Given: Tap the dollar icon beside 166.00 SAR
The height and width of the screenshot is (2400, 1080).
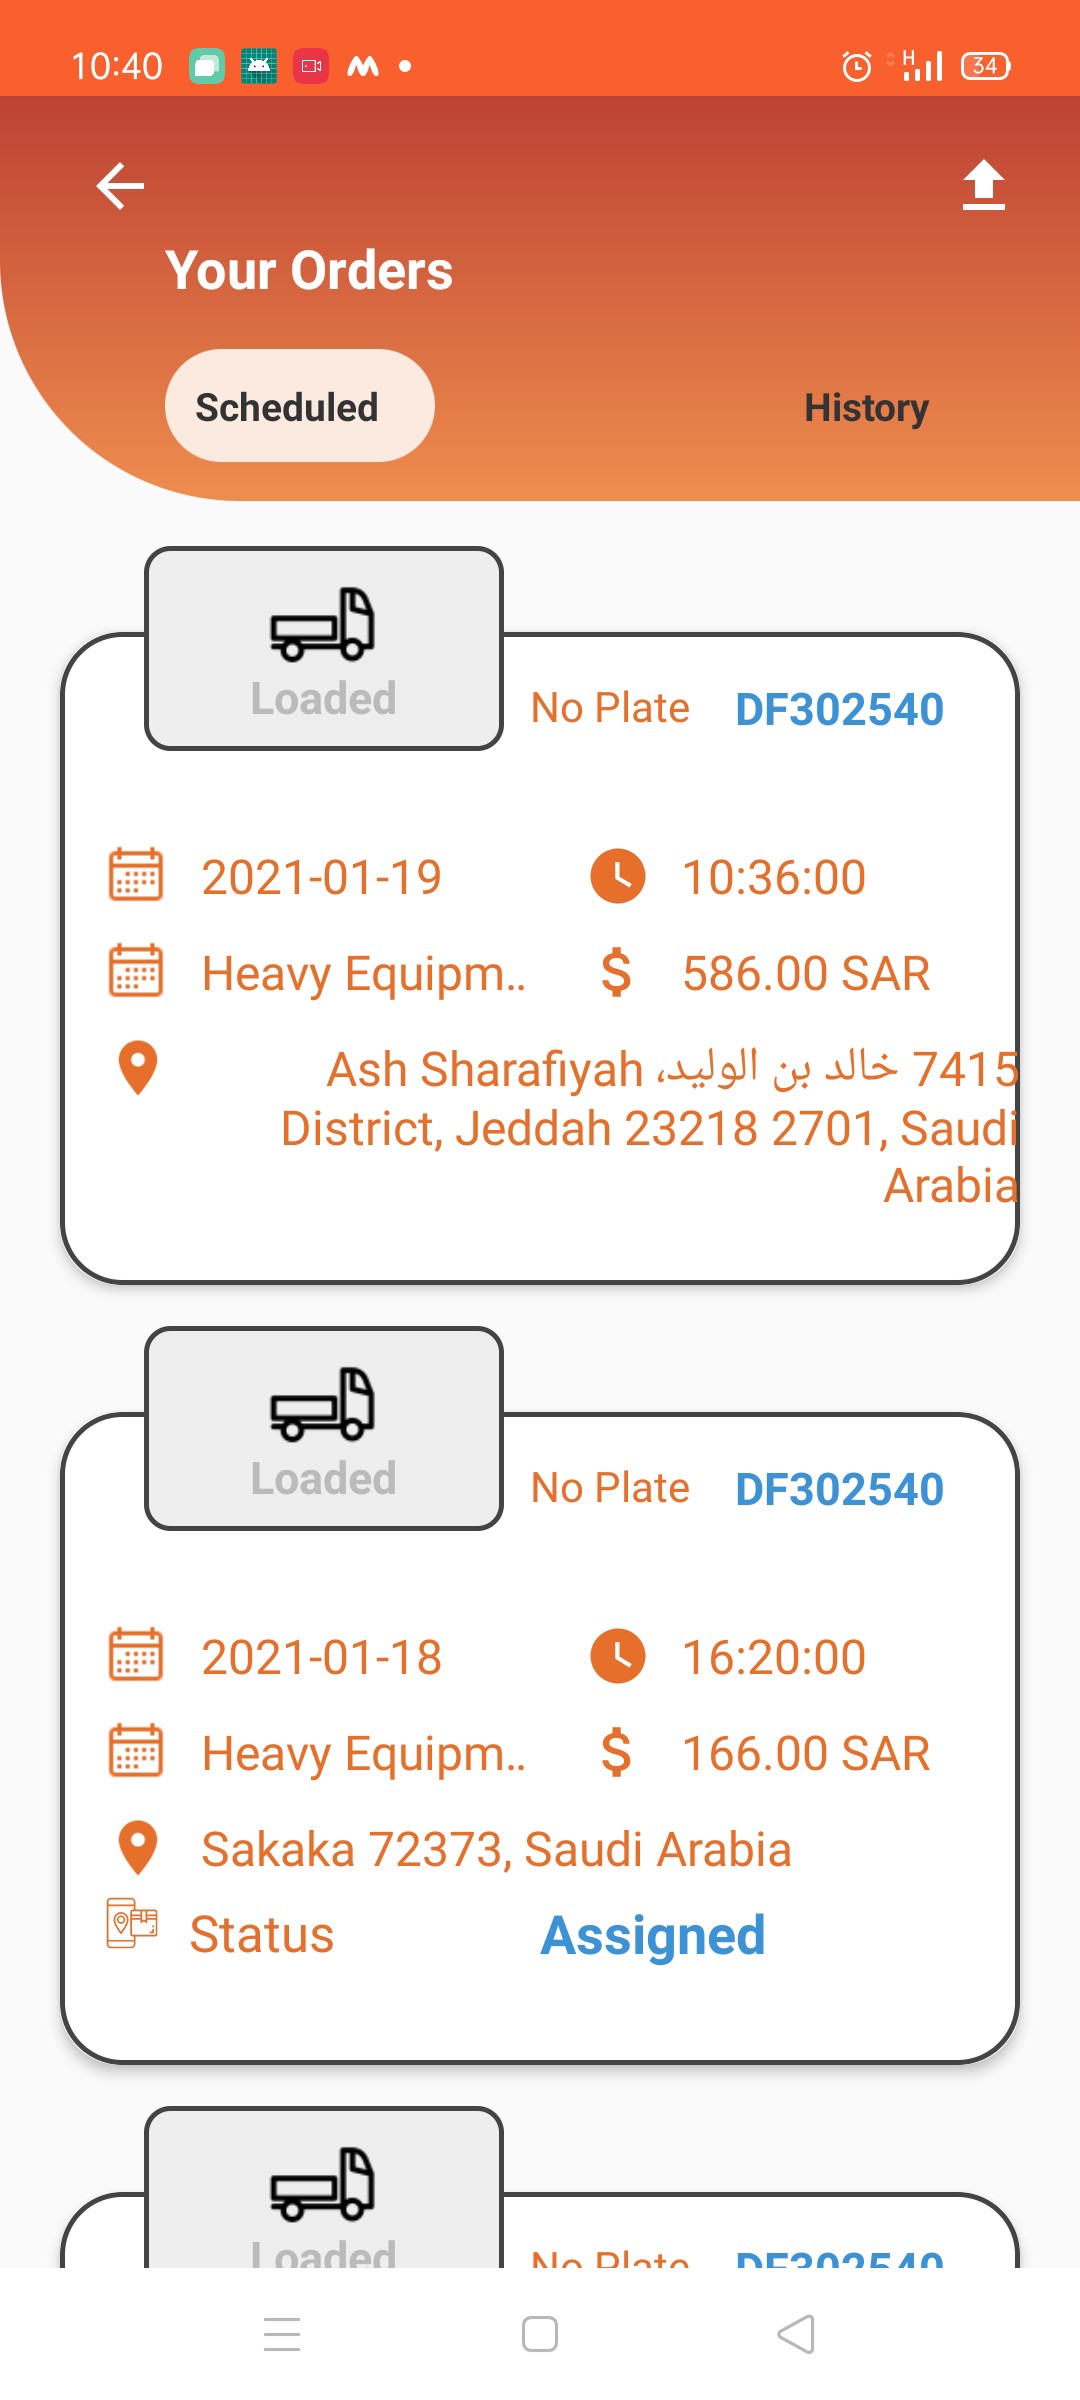Looking at the screenshot, I should [x=617, y=1753].
